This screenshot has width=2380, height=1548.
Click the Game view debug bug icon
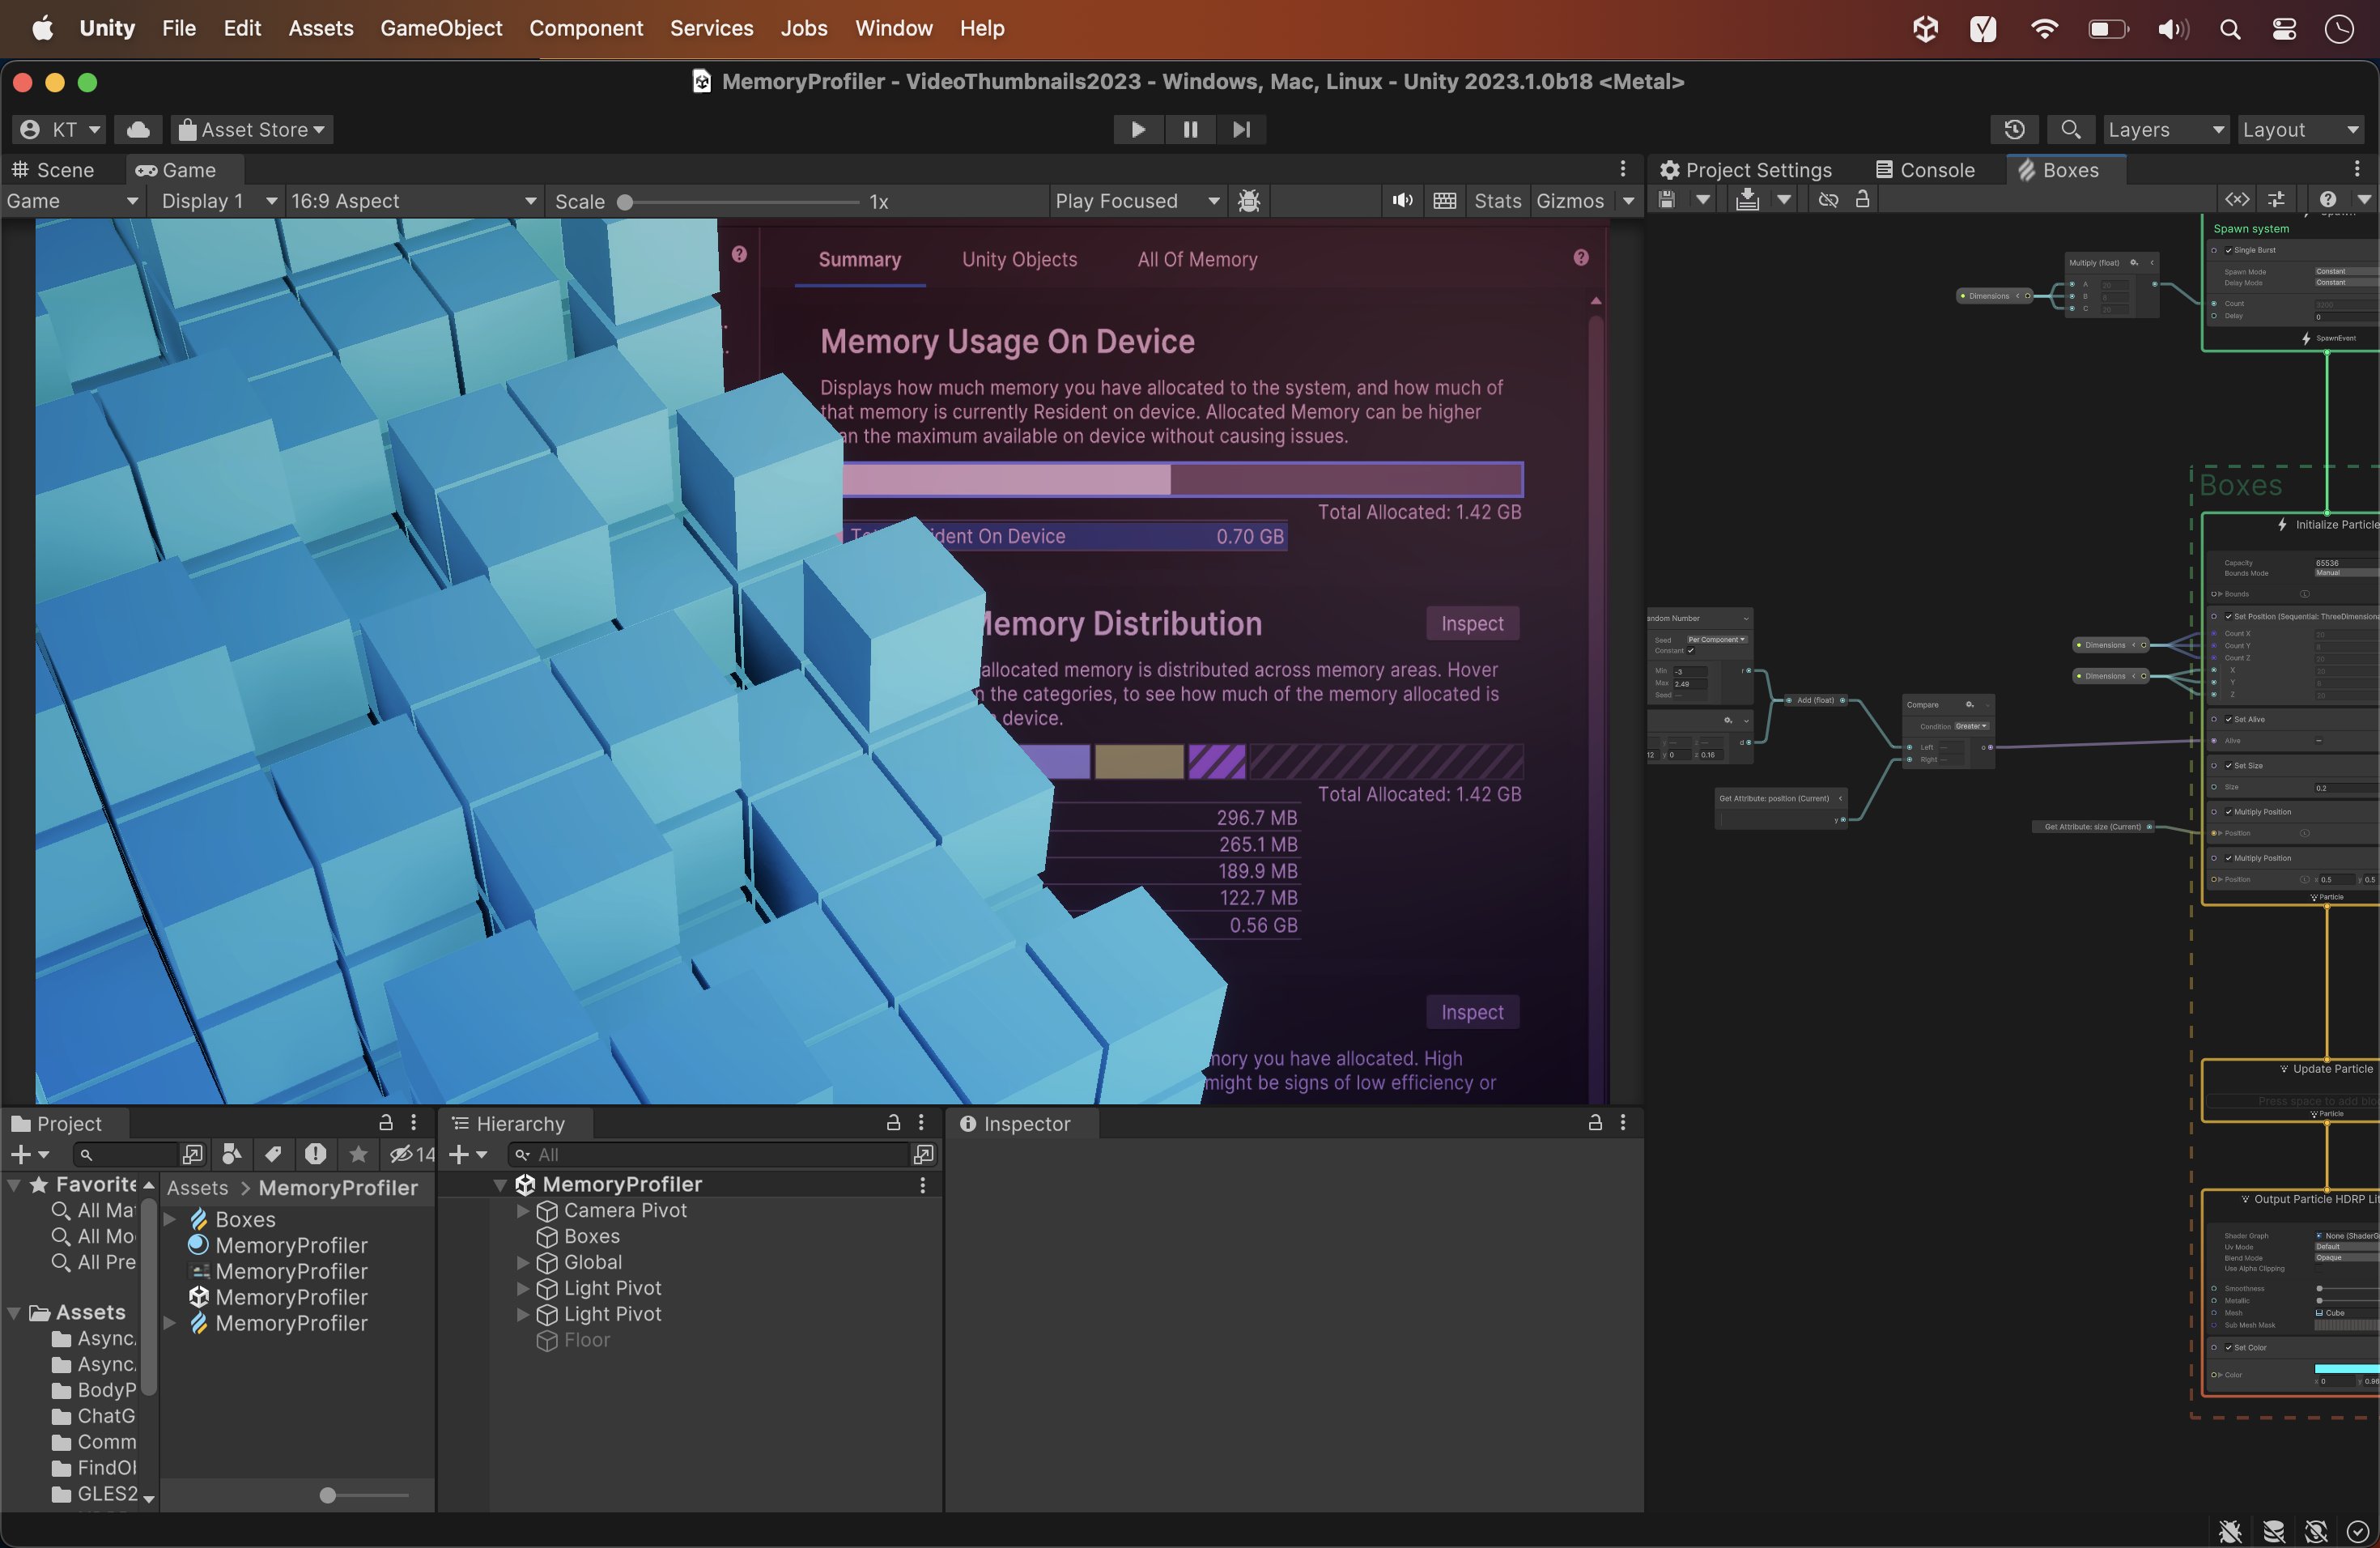pyautogui.click(x=1248, y=201)
